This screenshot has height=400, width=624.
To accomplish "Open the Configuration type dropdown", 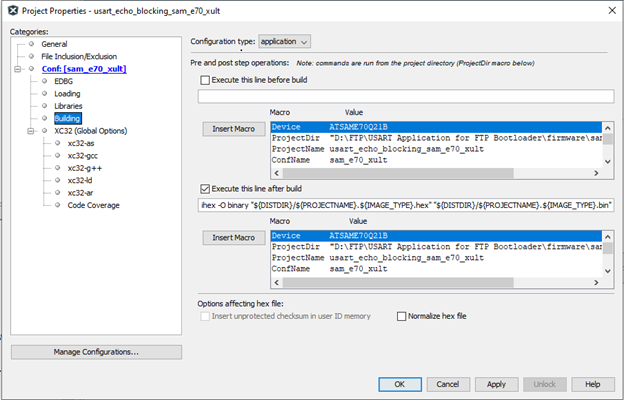I will coord(285,41).
